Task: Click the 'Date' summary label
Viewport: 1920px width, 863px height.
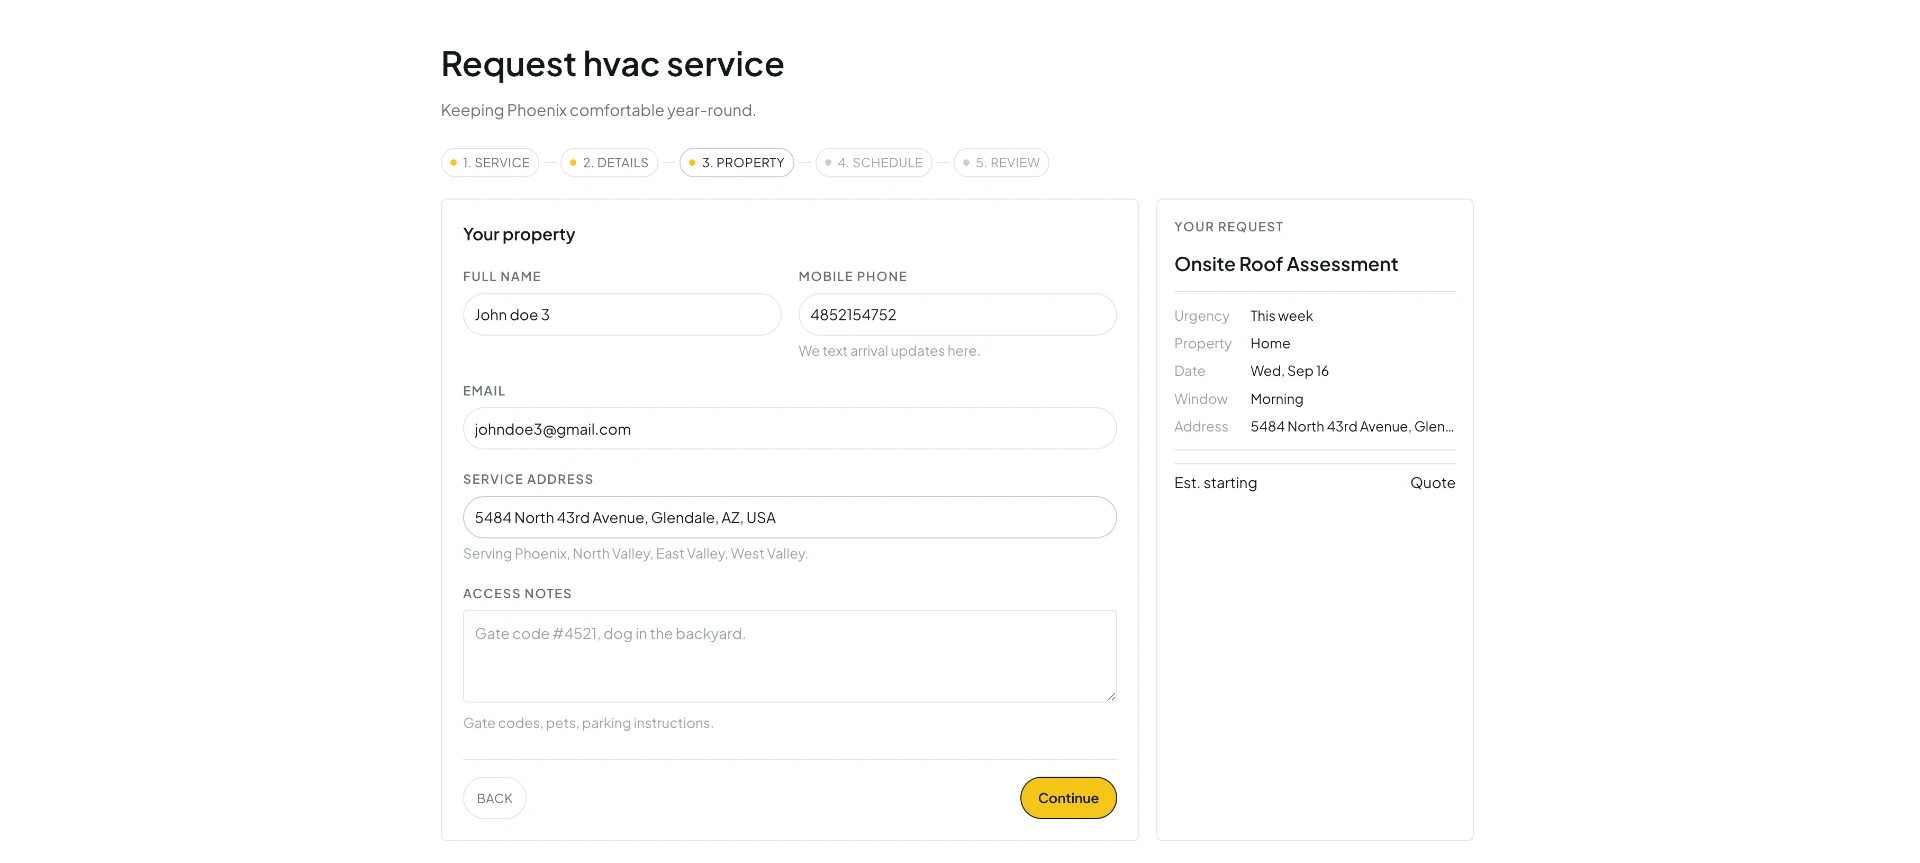Action: (x=1189, y=371)
